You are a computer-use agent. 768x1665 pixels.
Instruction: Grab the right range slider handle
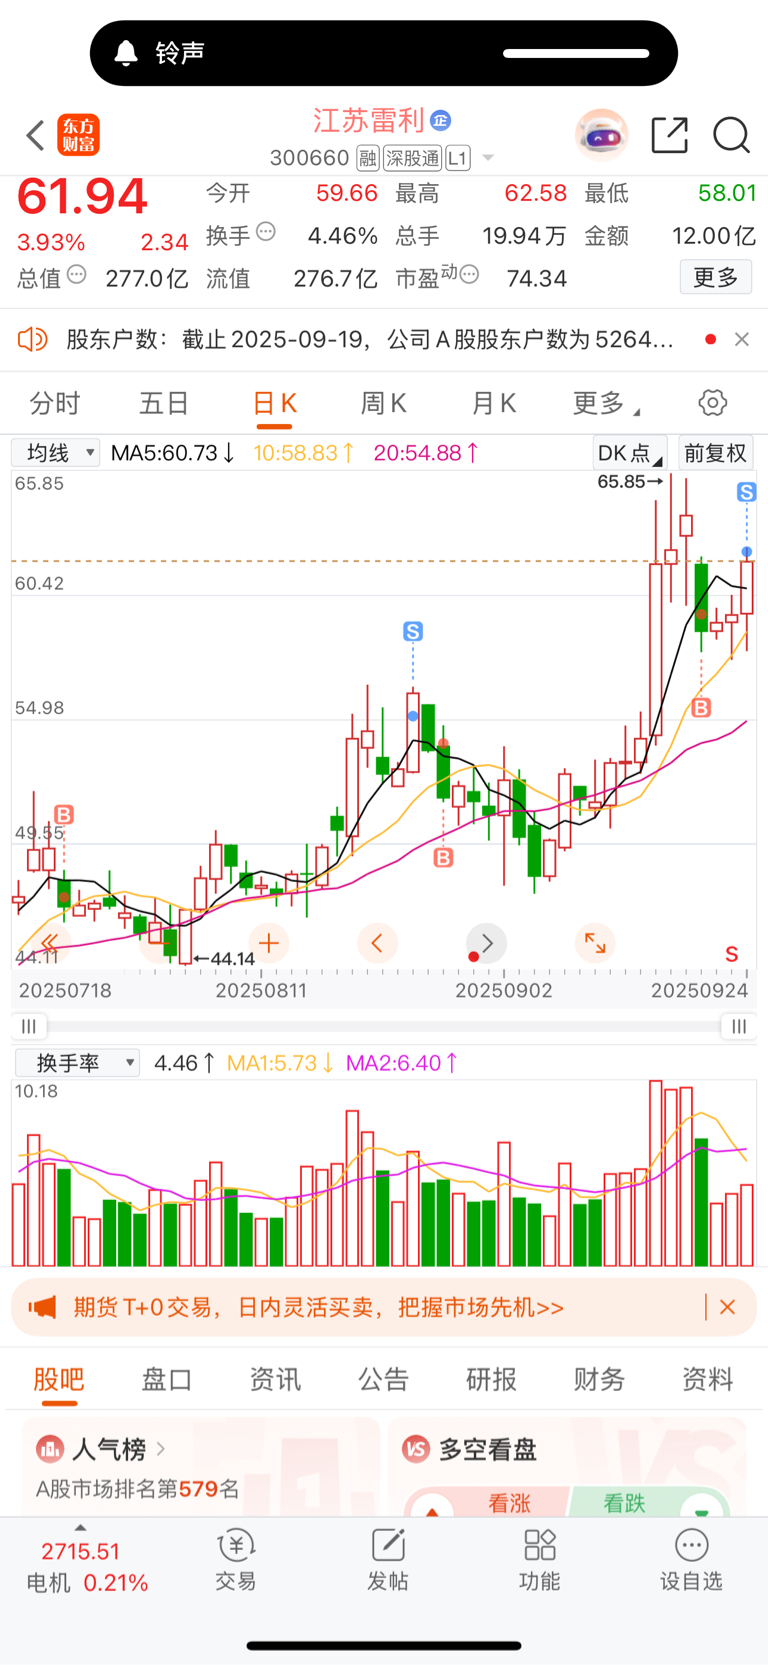[738, 1026]
